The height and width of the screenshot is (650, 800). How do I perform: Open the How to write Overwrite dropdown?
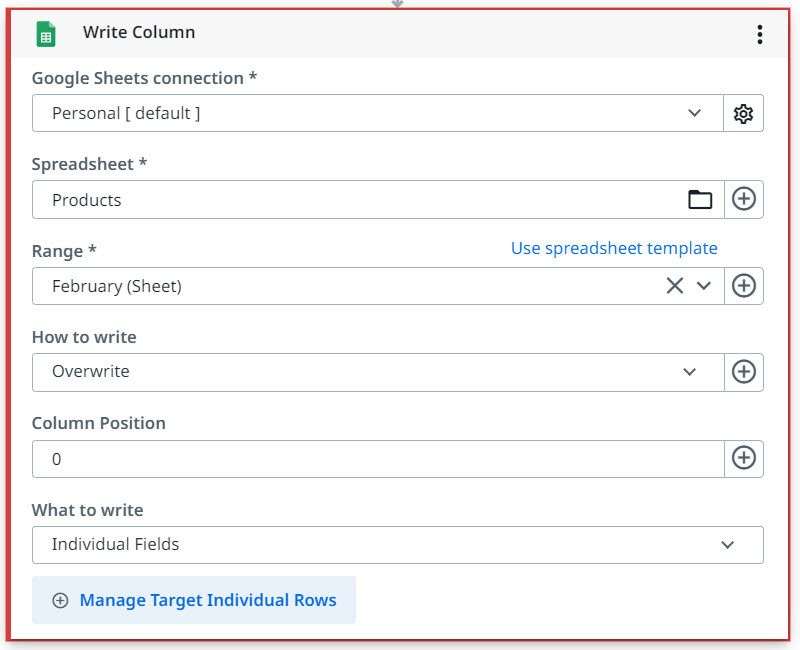point(689,372)
